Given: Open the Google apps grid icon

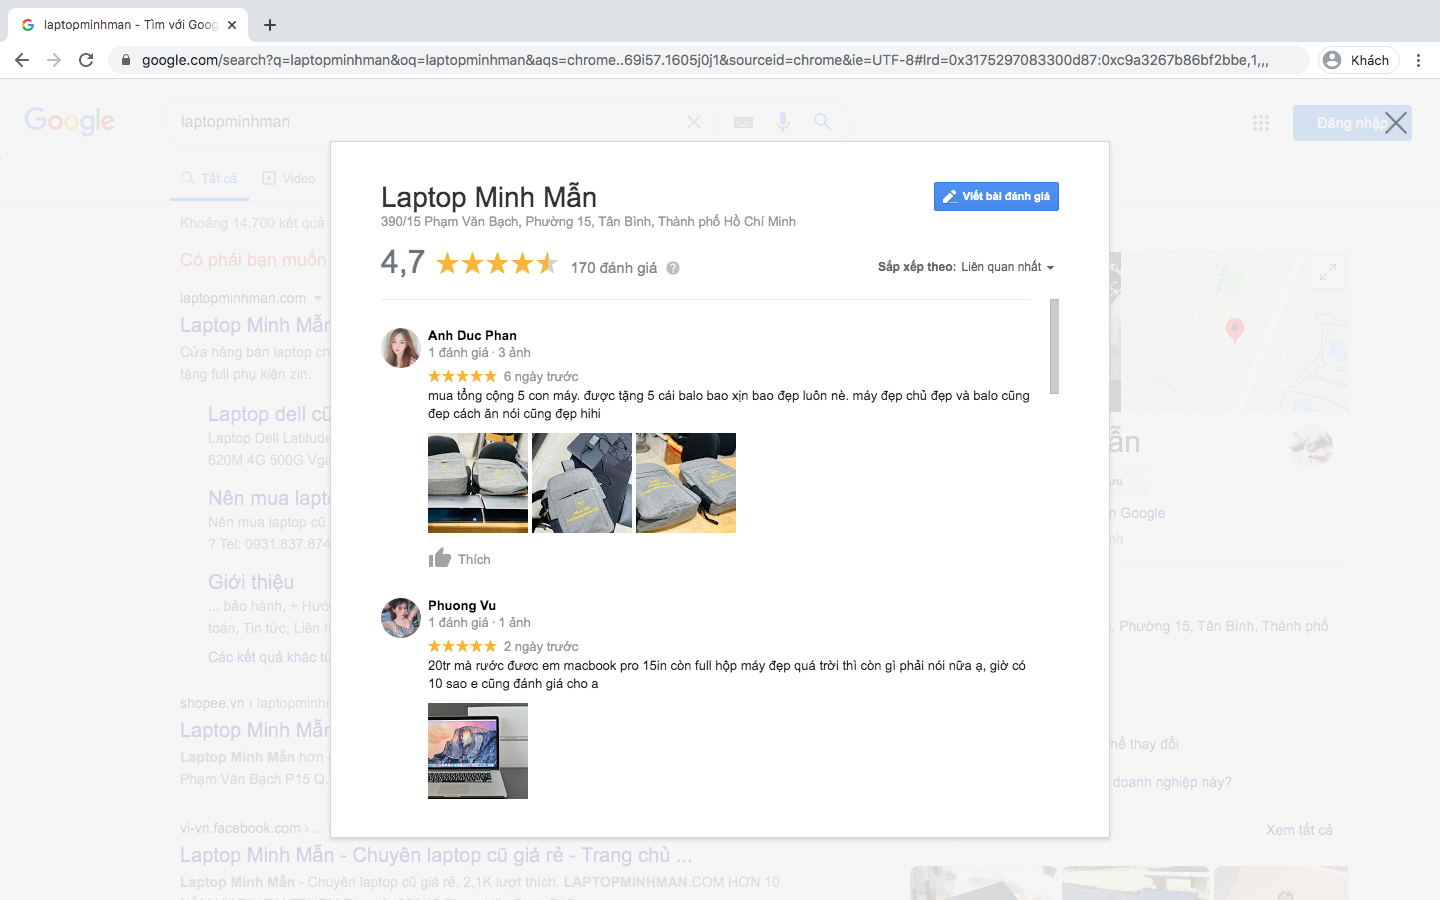Looking at the screenshot, I should 1261,123.
